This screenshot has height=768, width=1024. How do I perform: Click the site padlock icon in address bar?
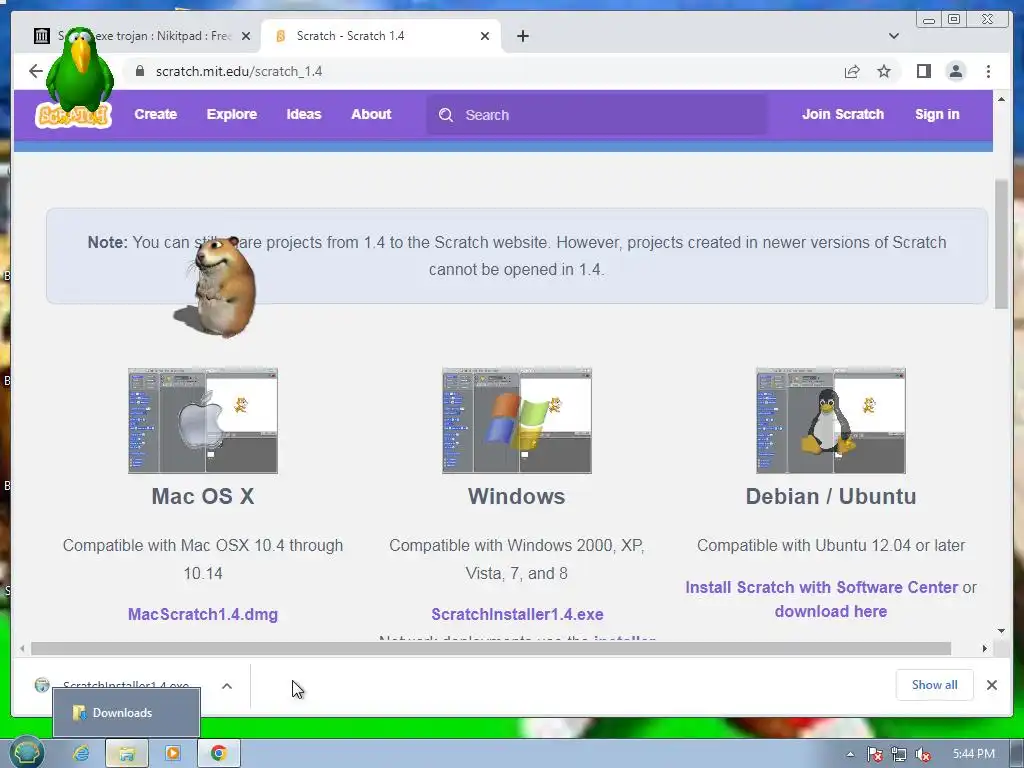[x=139, y=71]
